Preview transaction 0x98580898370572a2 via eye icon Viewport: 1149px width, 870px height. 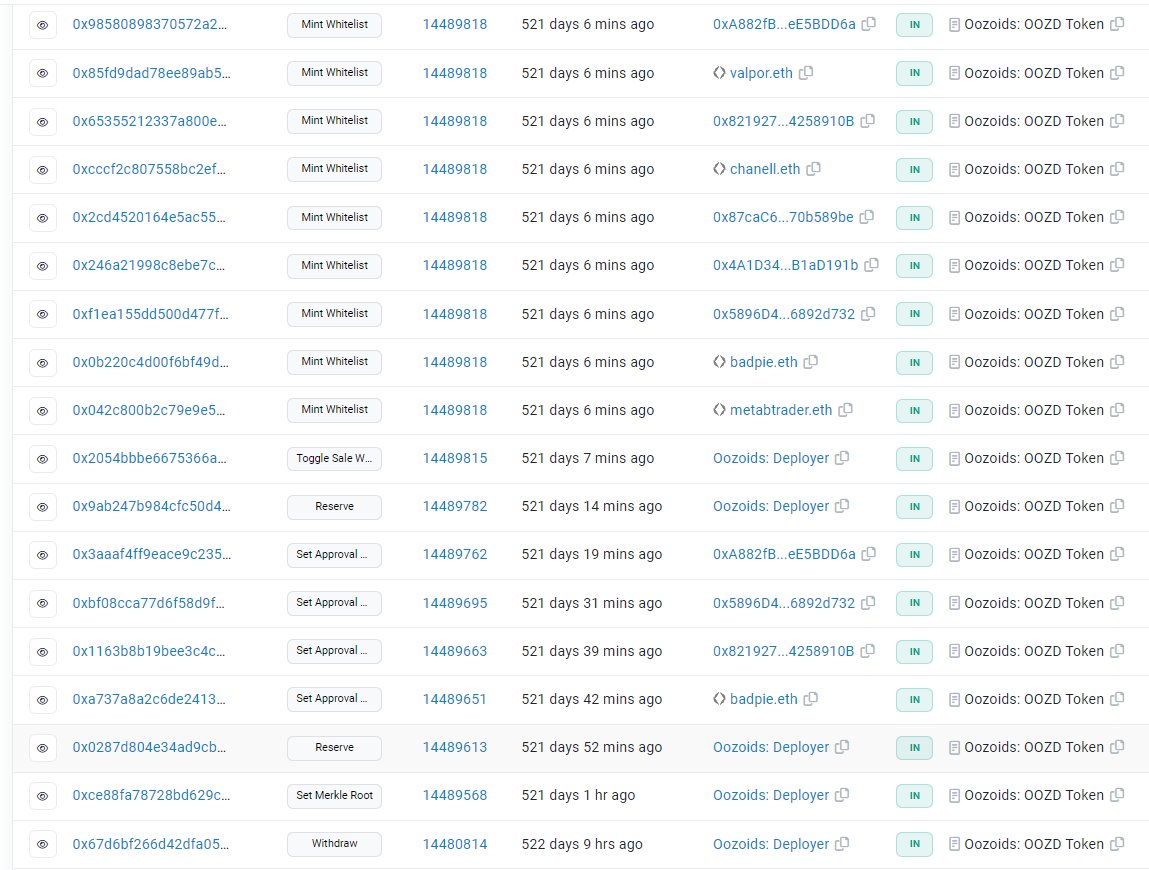click(x=43, y=25)
